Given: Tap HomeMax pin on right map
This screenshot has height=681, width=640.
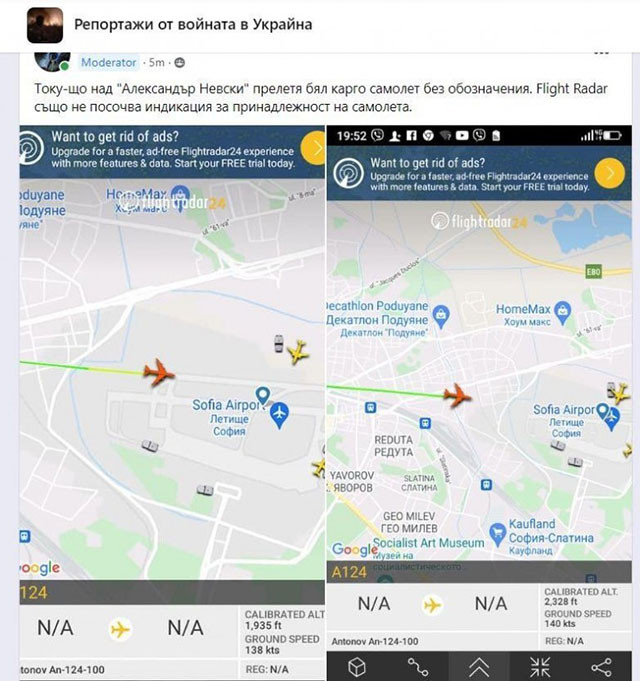Looking at the screenshot, I should coord(563,312).
